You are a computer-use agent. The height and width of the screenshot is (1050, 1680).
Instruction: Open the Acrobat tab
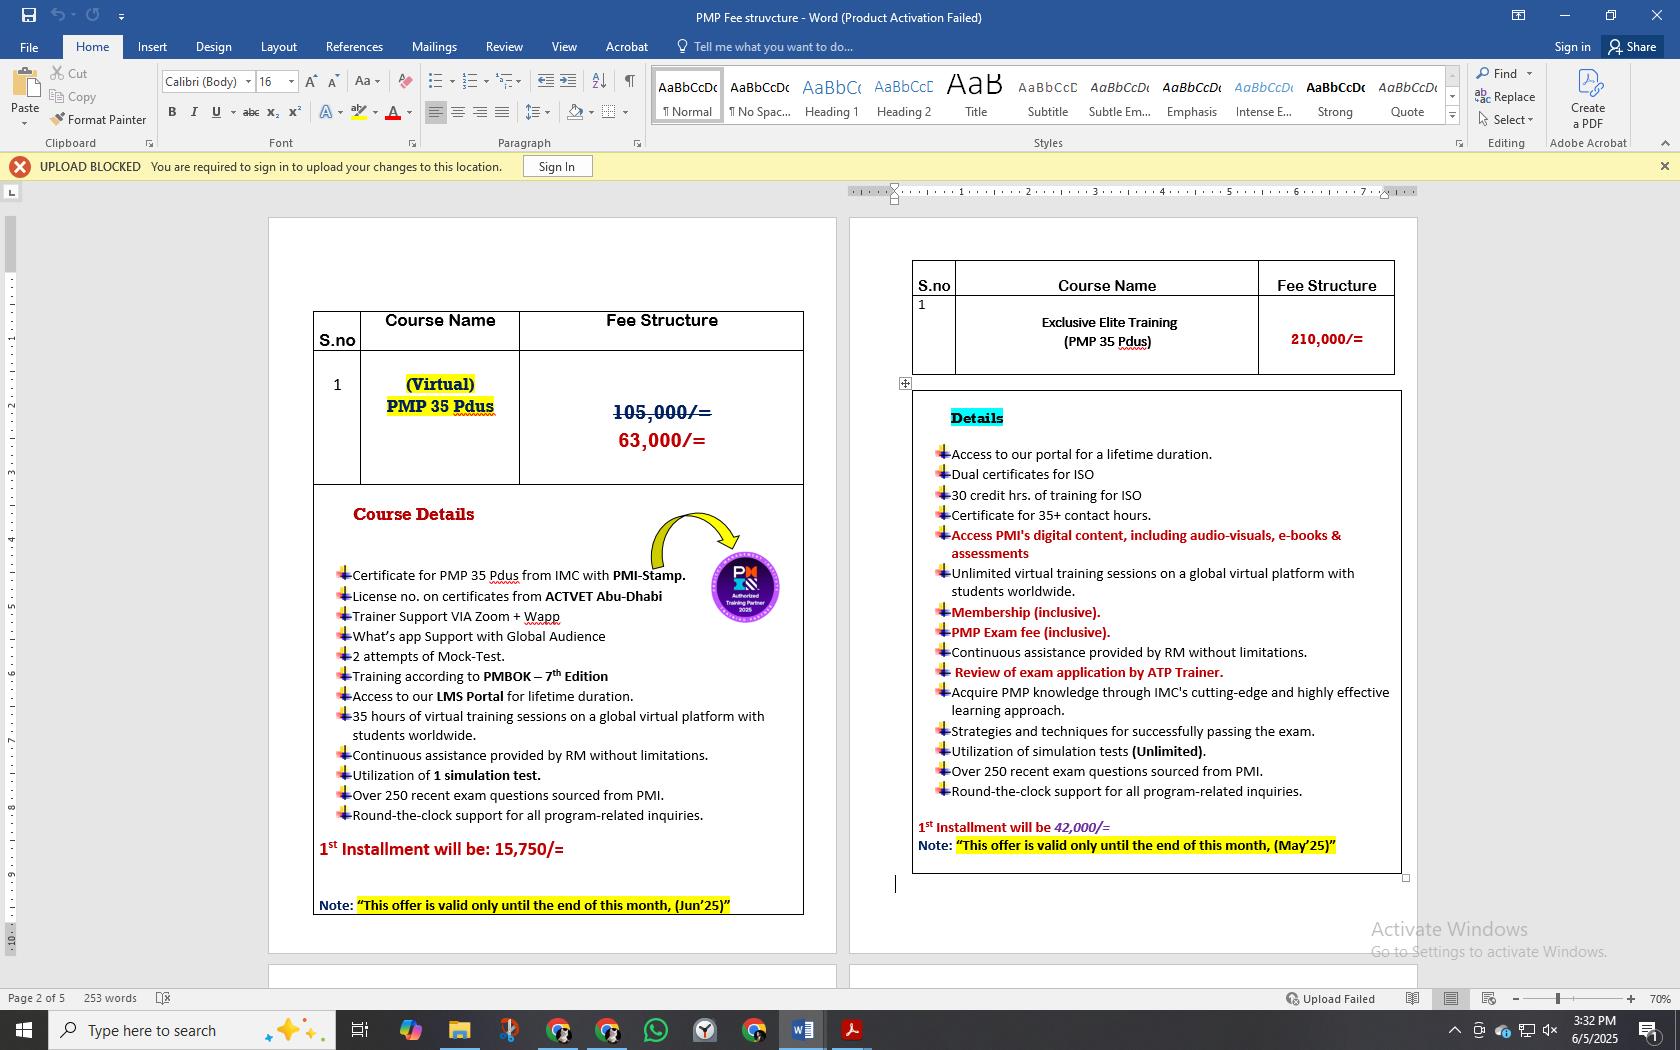[x=626, y=46]
